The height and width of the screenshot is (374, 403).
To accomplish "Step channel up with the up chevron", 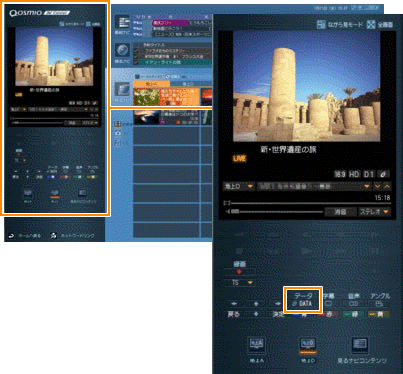I will coord(387,186).
